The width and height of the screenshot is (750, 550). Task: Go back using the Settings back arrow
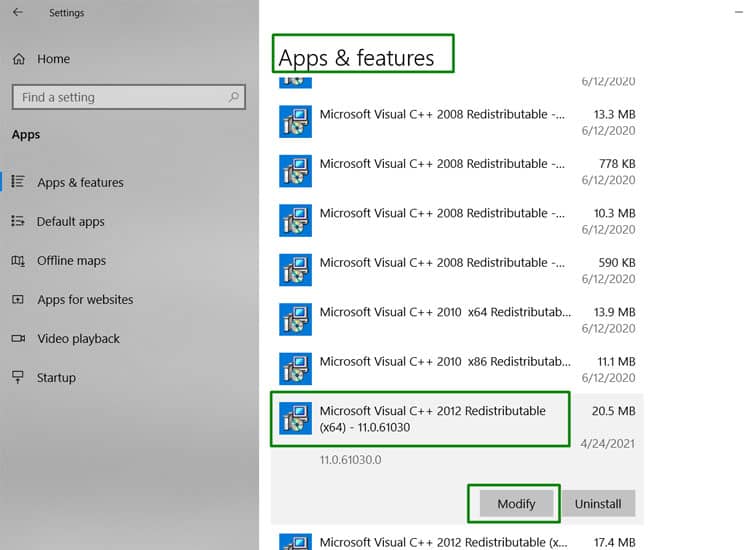pyautogui.click(x=18, y=12)
